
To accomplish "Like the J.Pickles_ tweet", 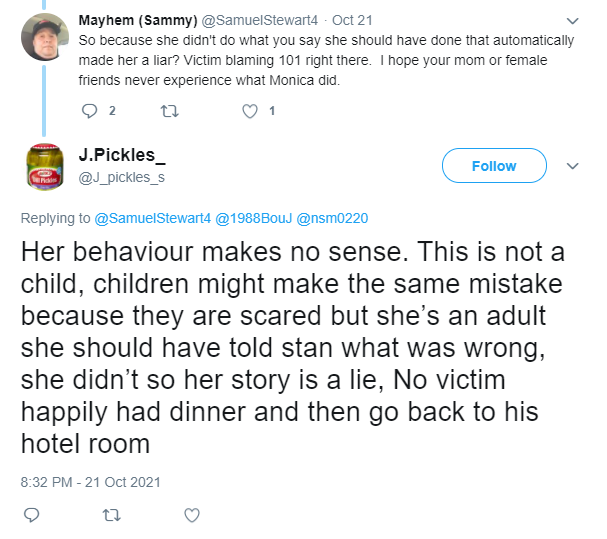I will coord(192,515).
